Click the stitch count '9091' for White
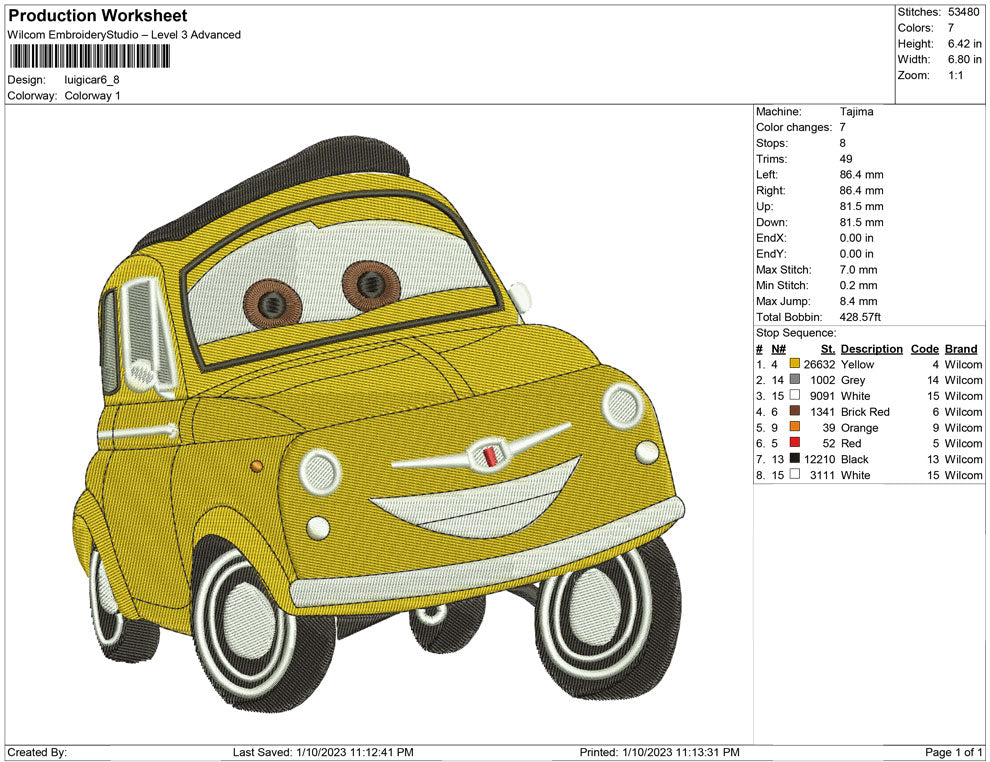Screen dimensions: 990x762 822,396
